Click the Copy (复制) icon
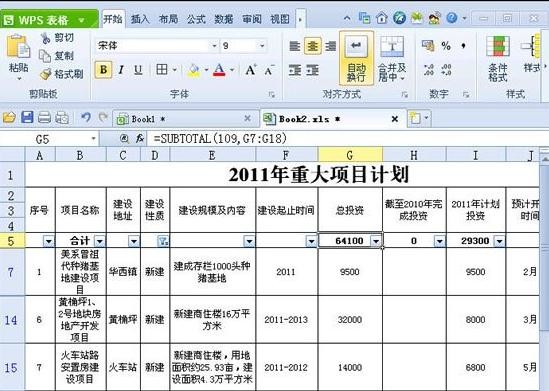The height and width of the screenshot is (391, 549). 45,56
